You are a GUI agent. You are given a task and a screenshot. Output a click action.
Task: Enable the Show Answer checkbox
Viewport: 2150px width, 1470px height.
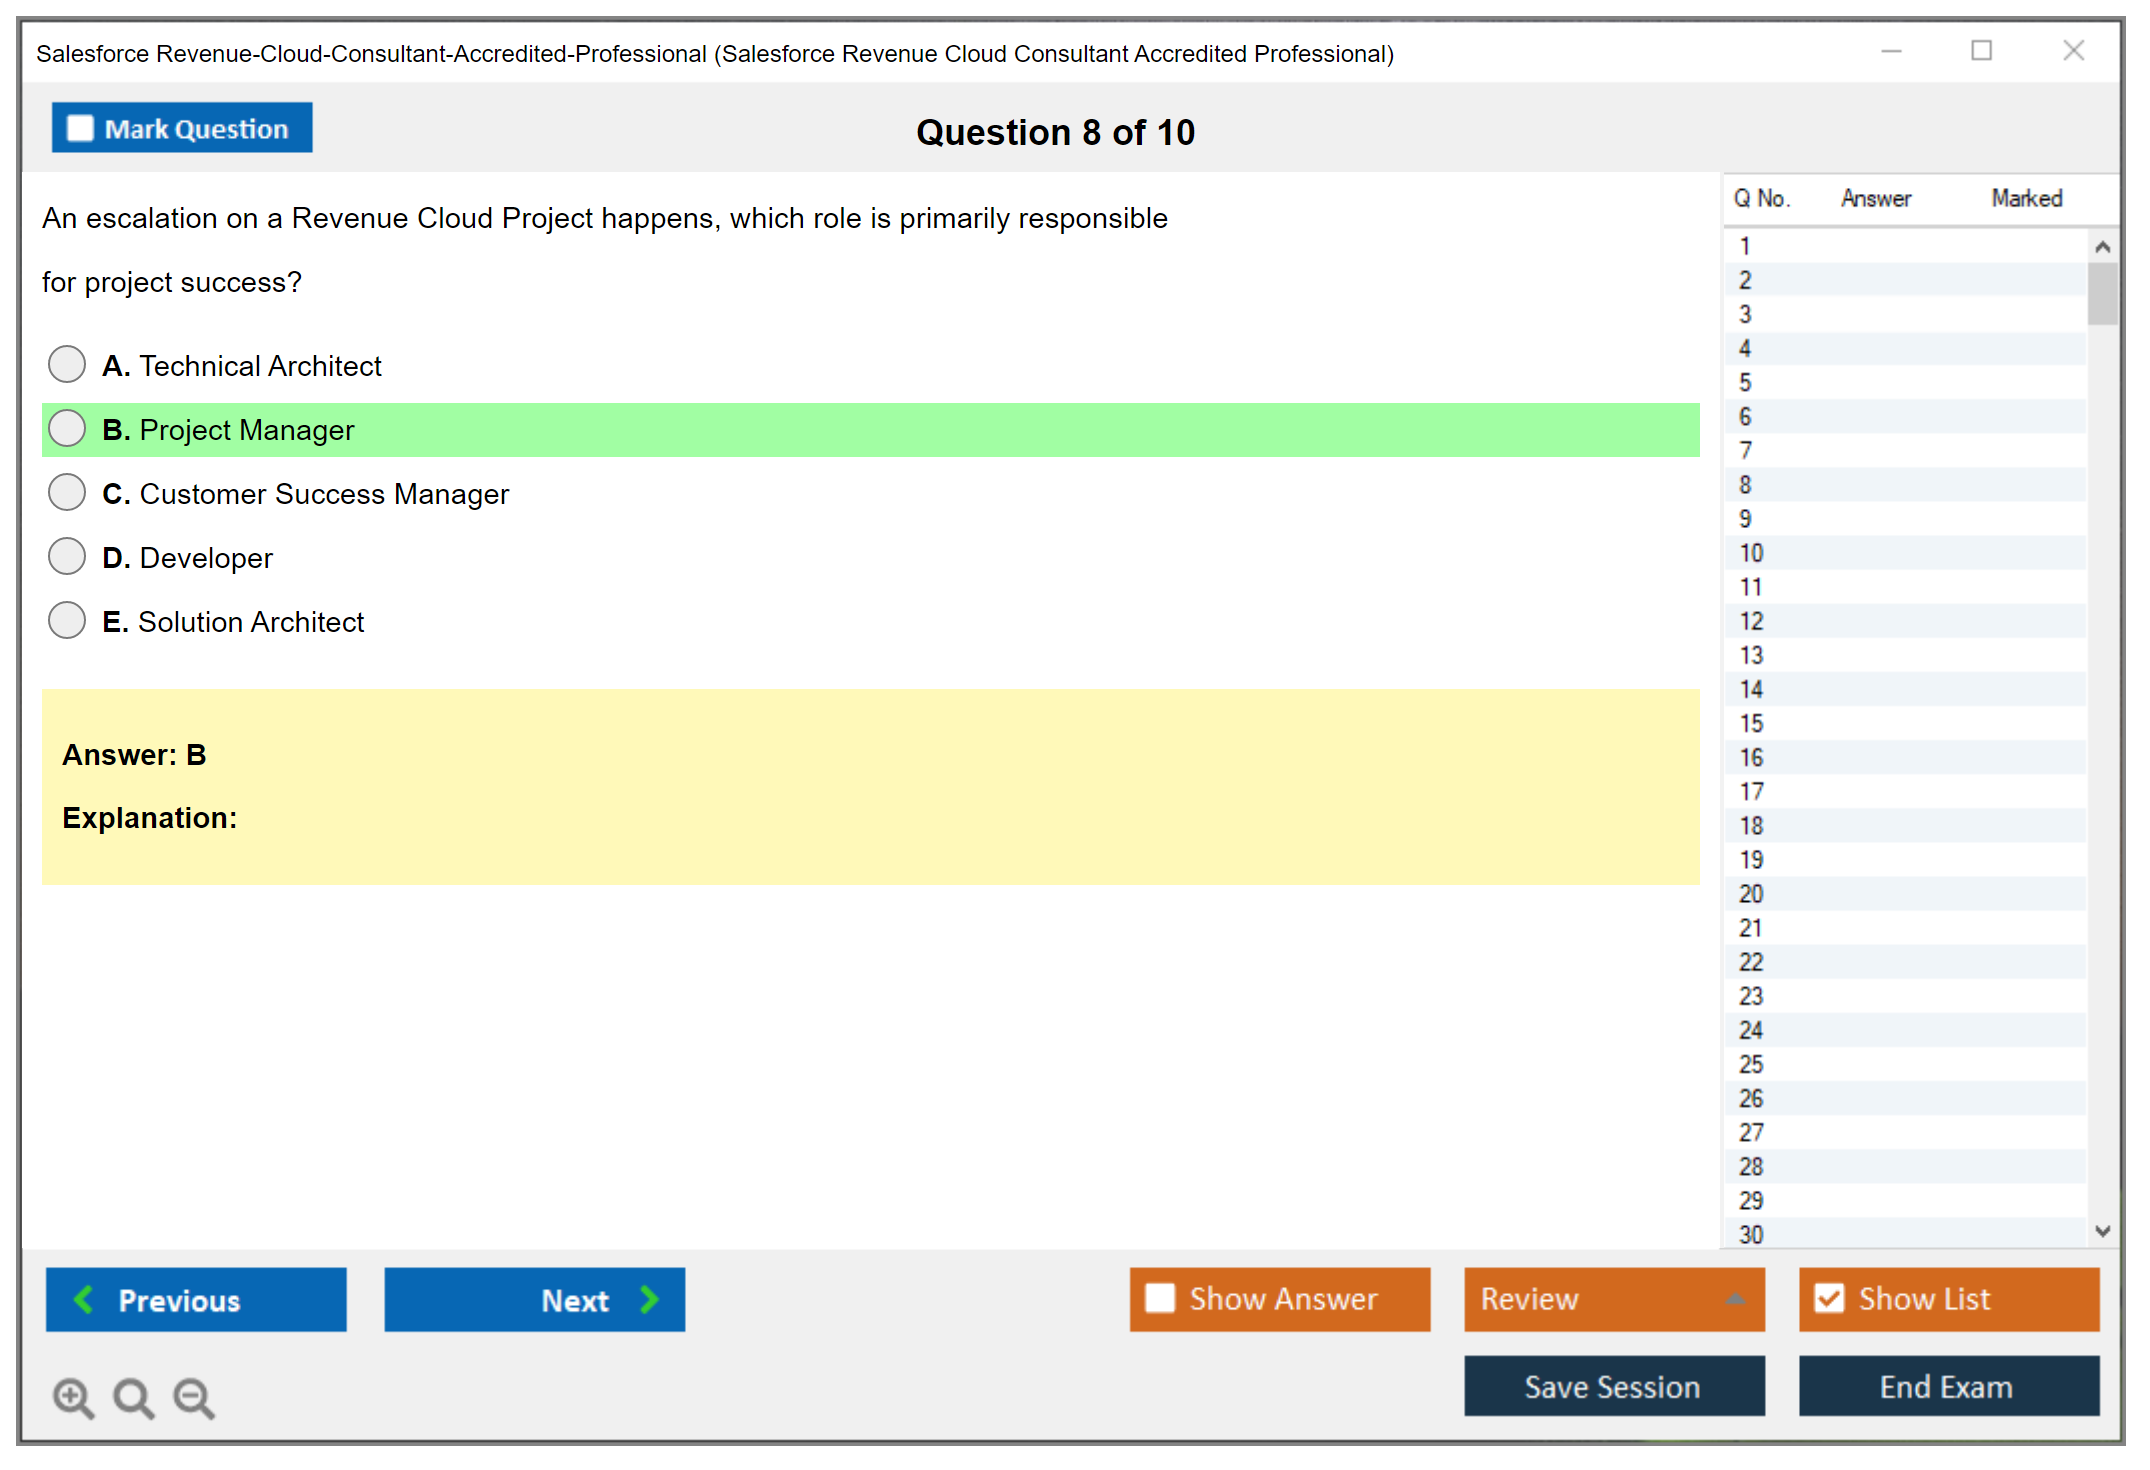[x=1160, y=1298]
